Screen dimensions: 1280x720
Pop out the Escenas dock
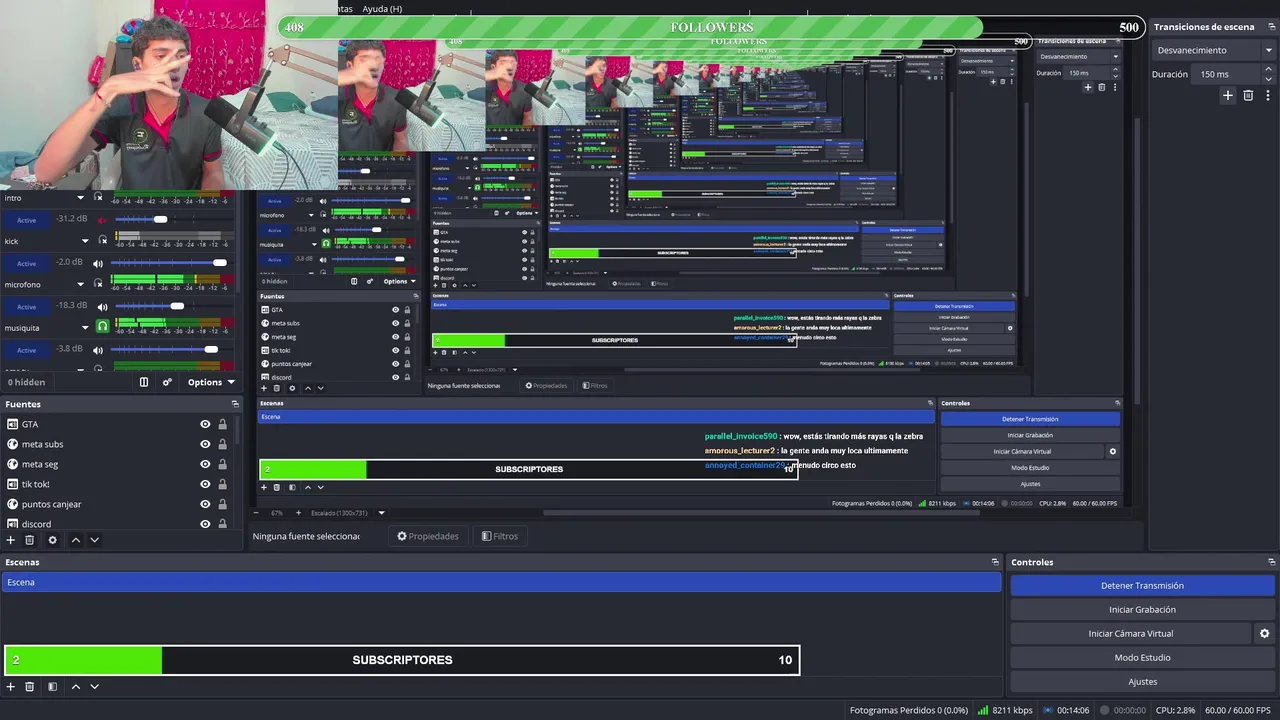tap(995, 562)
